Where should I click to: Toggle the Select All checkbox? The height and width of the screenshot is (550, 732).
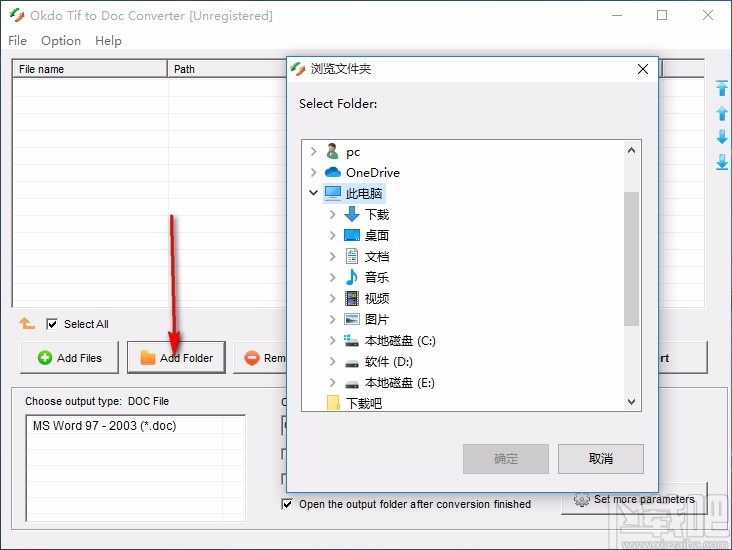click(52, 324)
